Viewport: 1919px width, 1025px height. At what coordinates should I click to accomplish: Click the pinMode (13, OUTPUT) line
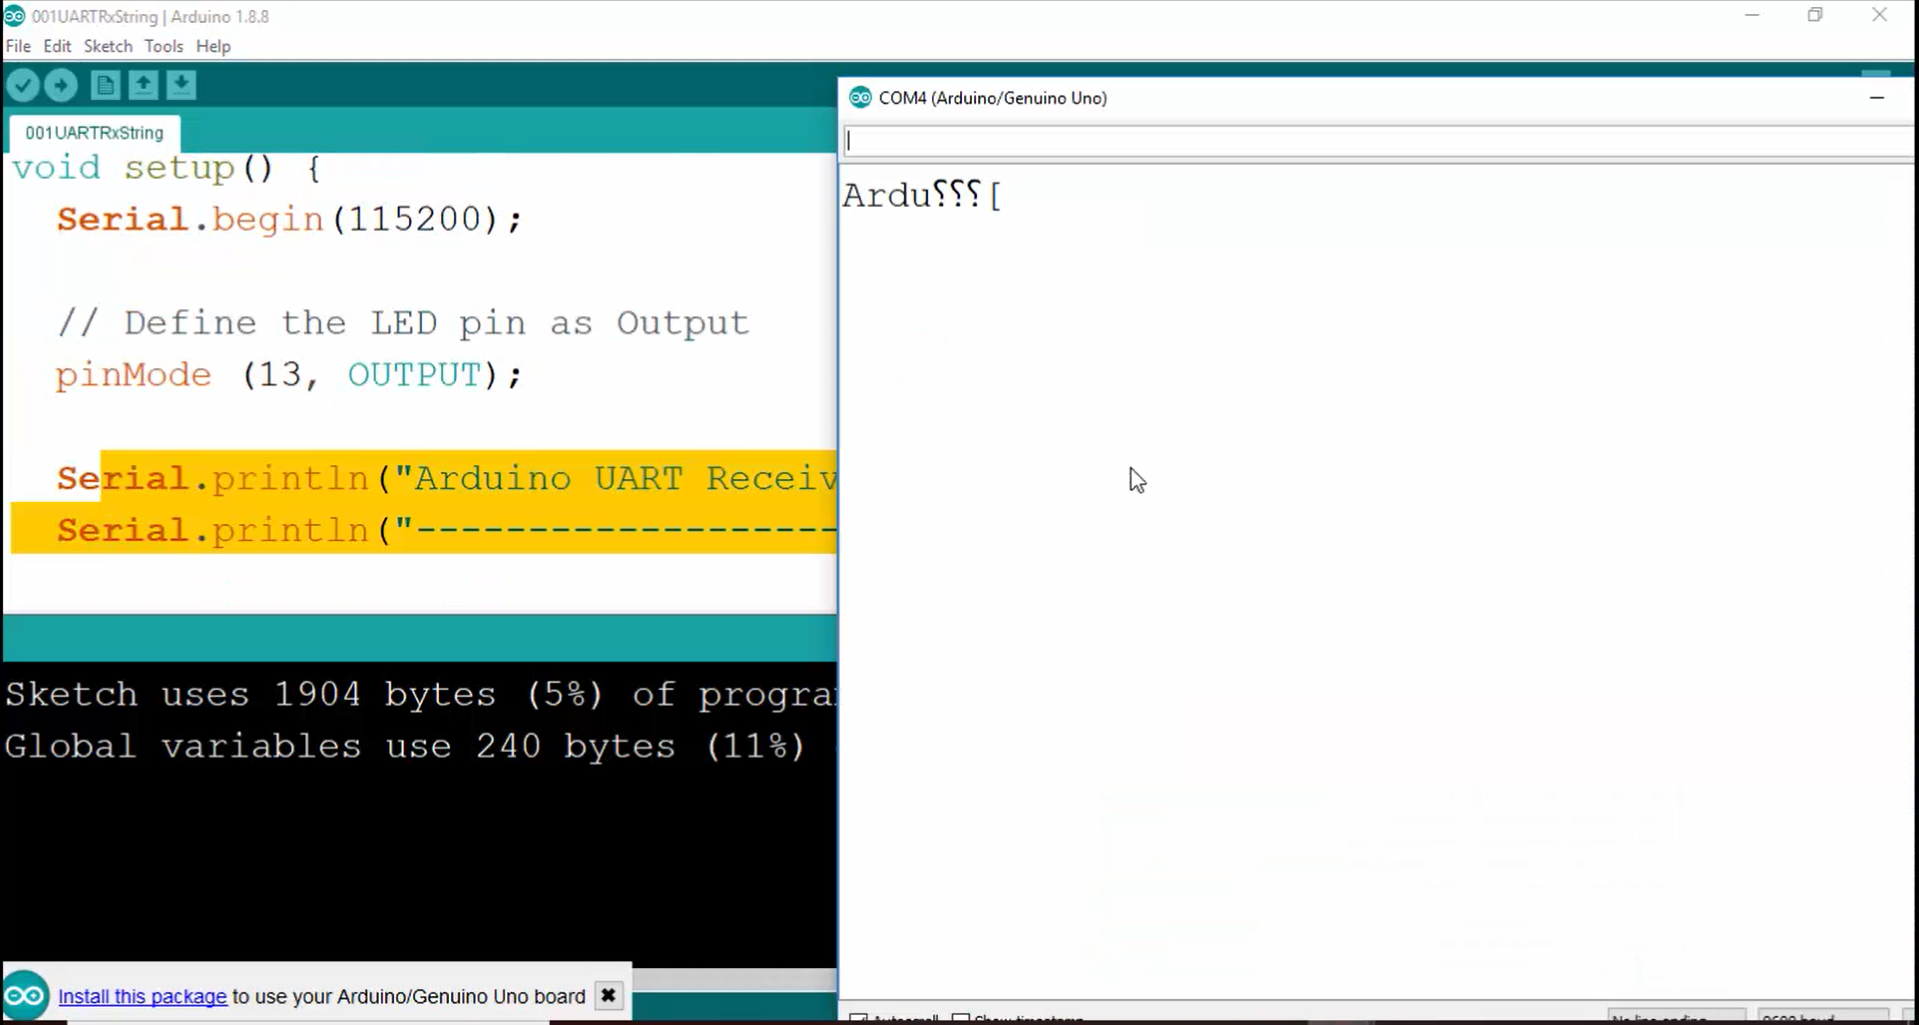pos(289,375)
